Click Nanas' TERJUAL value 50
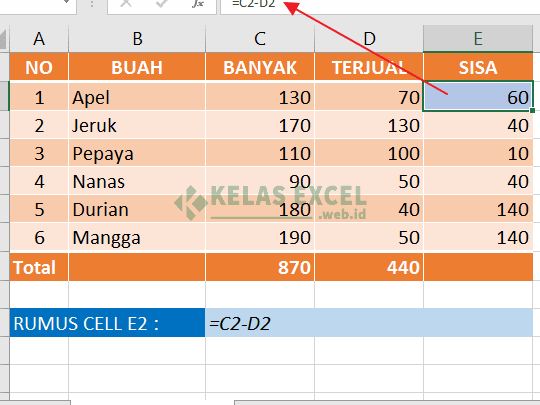Image resolution: width=540 pixels, height=405 pixels. pyautogui.click(x=369, y=181)
